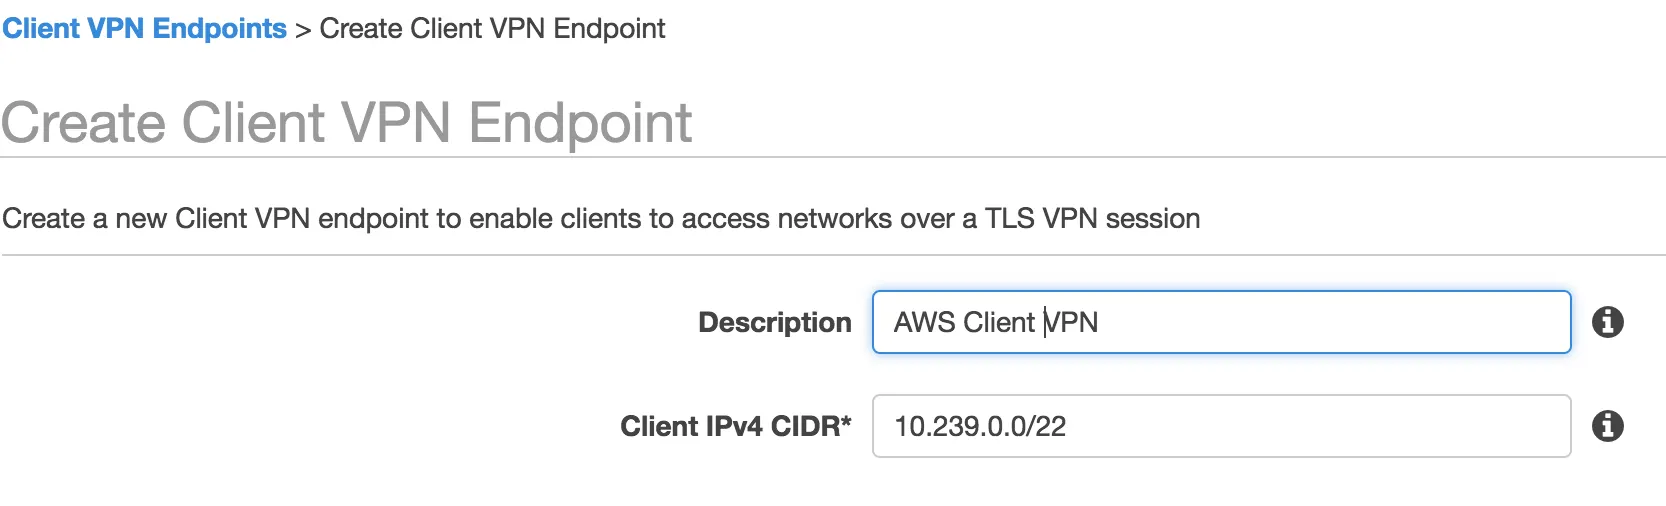Click the 'Description' field label
This screenshot has width=1666, height=506.
[774, 322]
